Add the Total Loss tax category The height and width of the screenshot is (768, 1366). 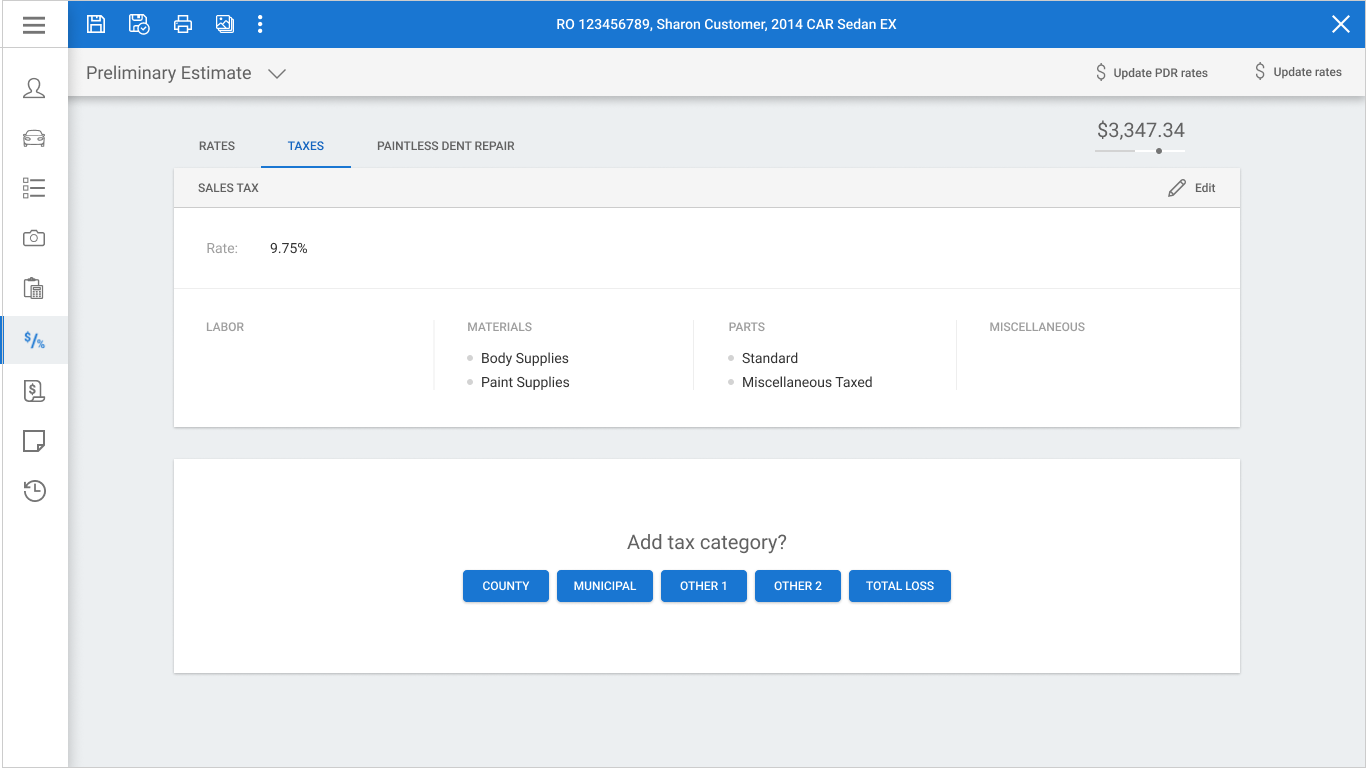click(x=900, y=586)
